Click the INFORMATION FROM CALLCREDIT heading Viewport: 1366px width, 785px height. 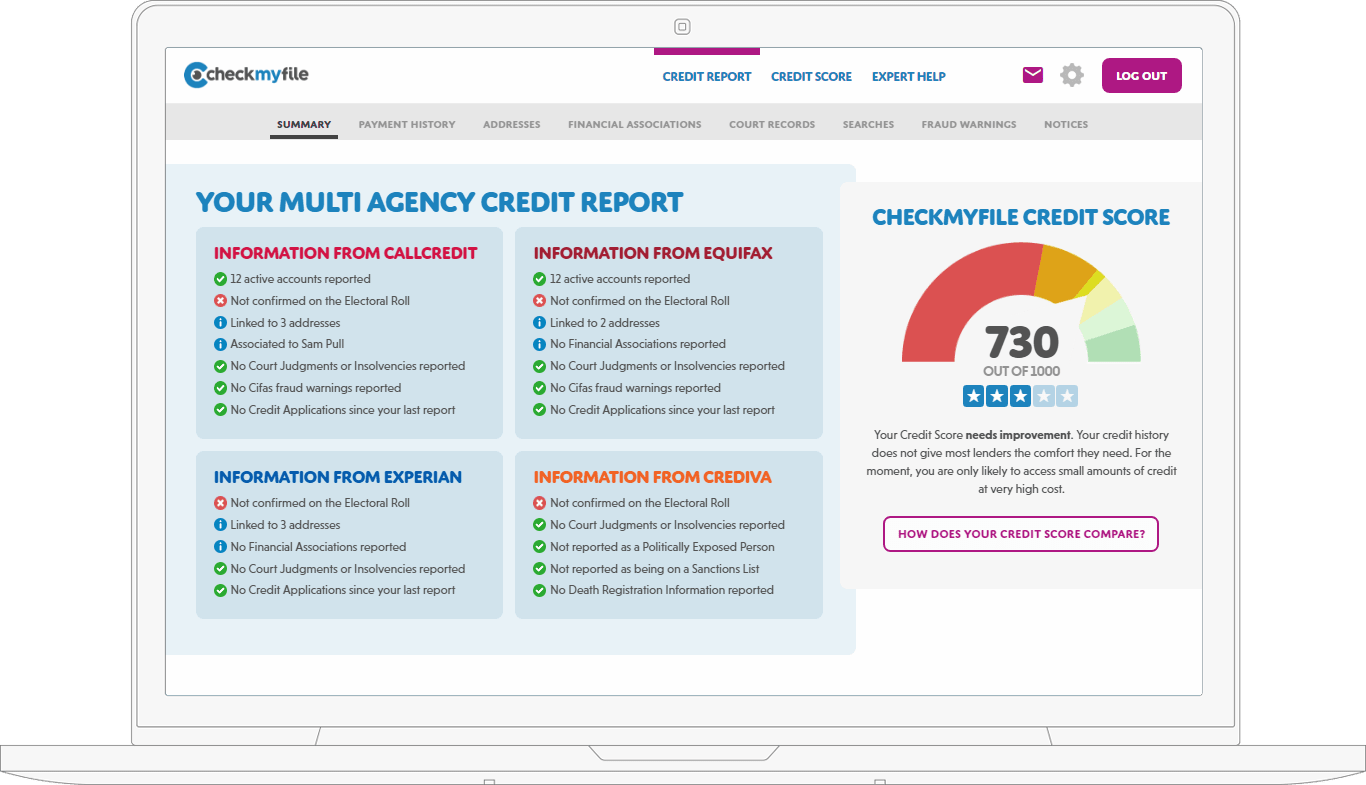pos(345,253)
